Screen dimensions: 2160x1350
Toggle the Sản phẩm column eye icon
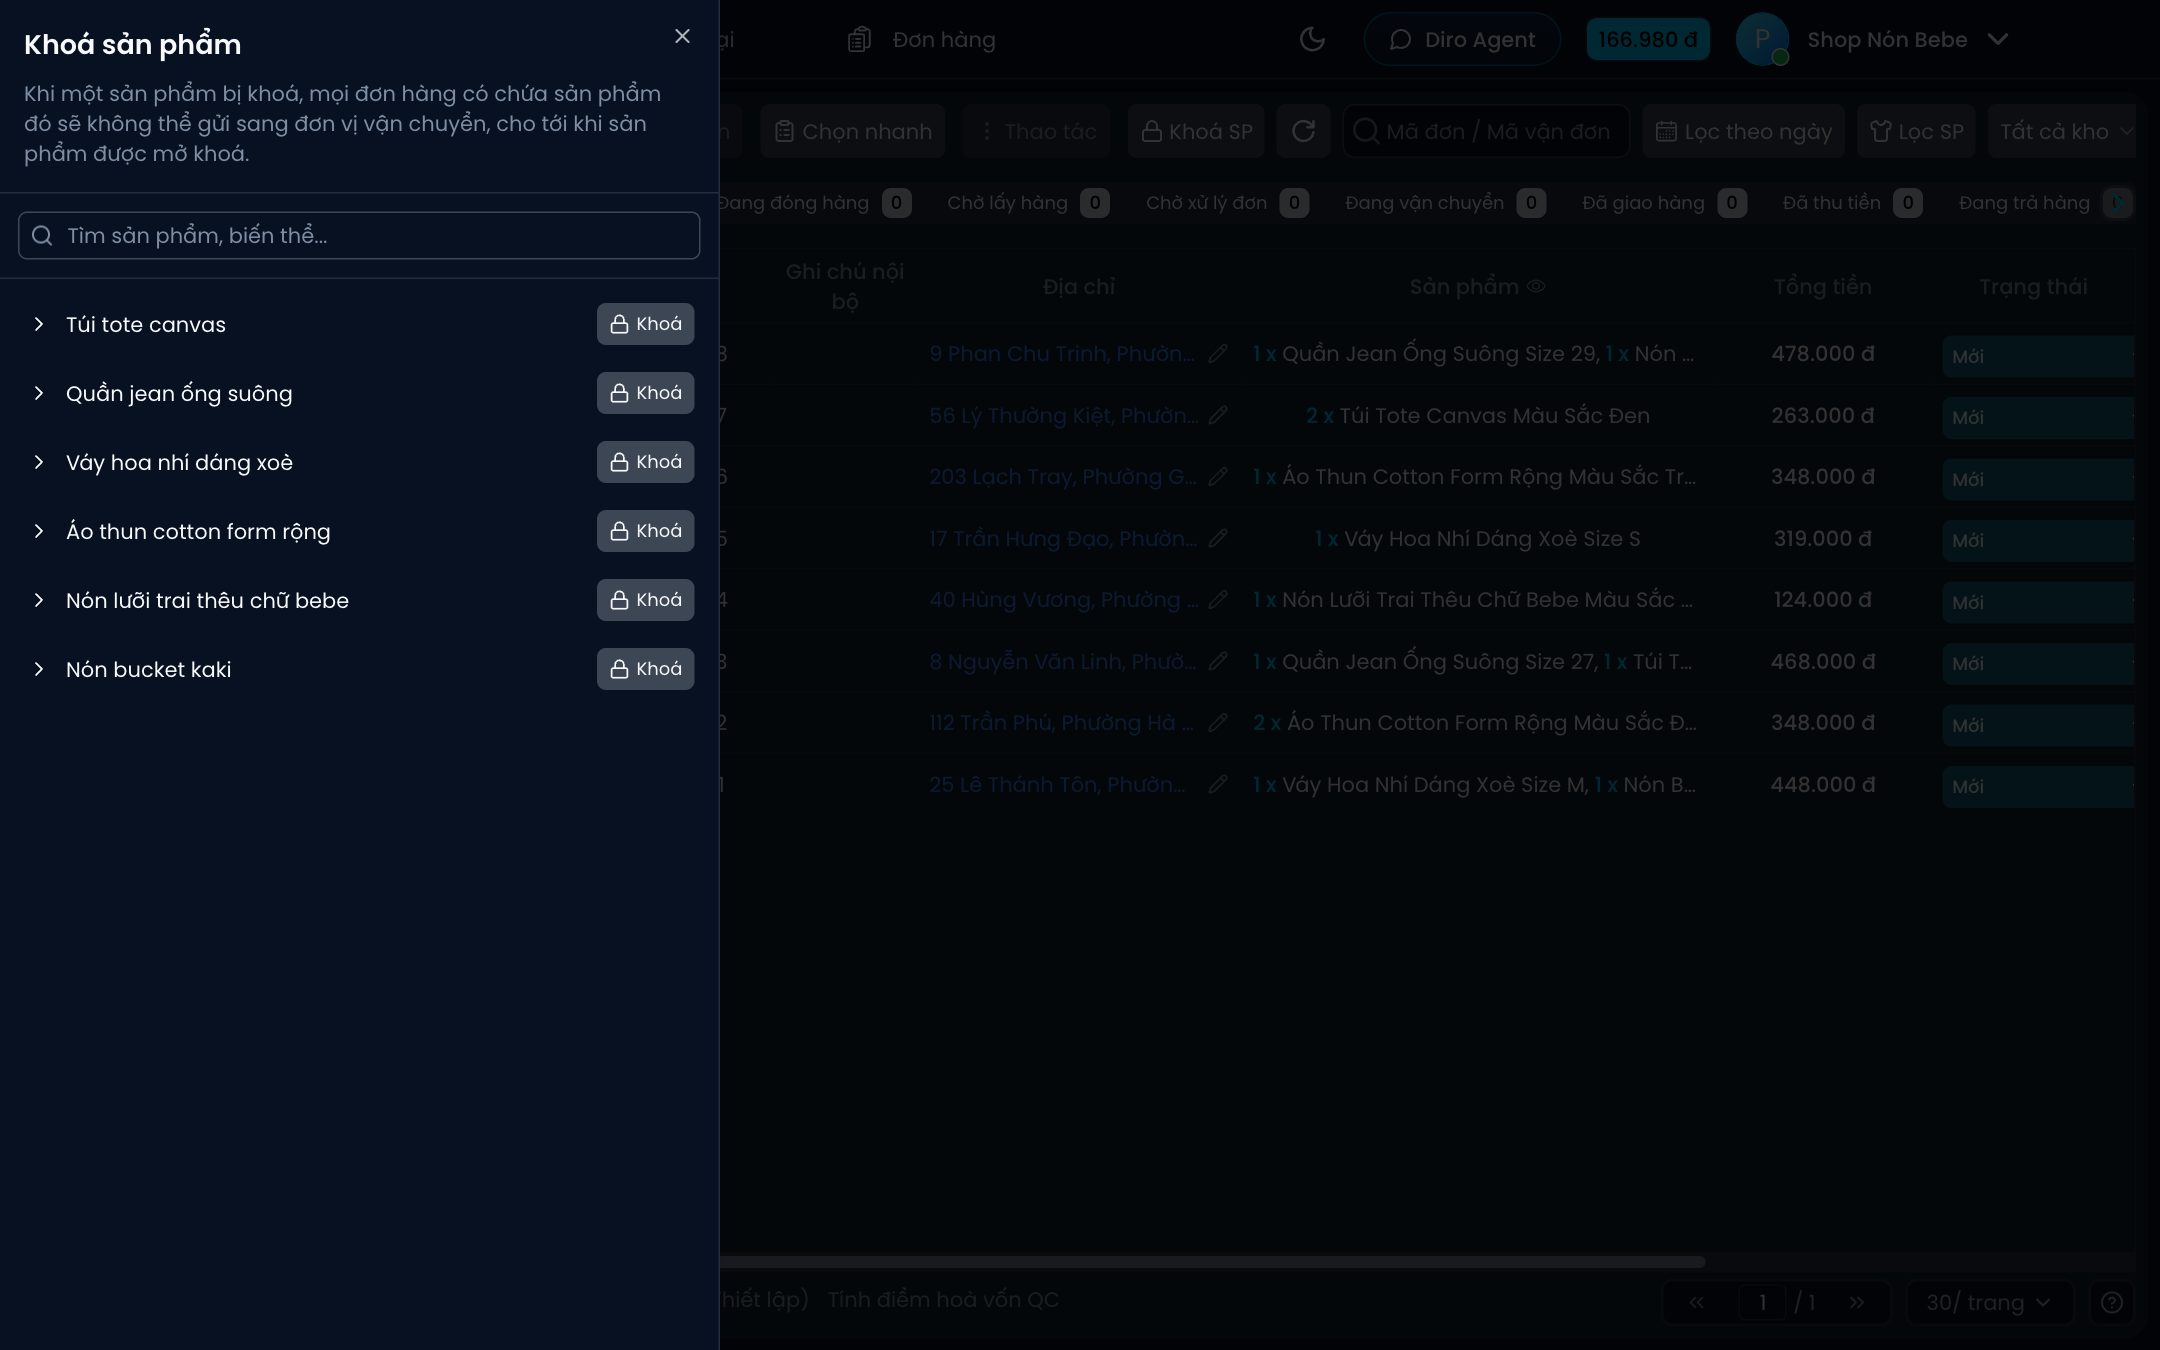(x=1536, y=286)
